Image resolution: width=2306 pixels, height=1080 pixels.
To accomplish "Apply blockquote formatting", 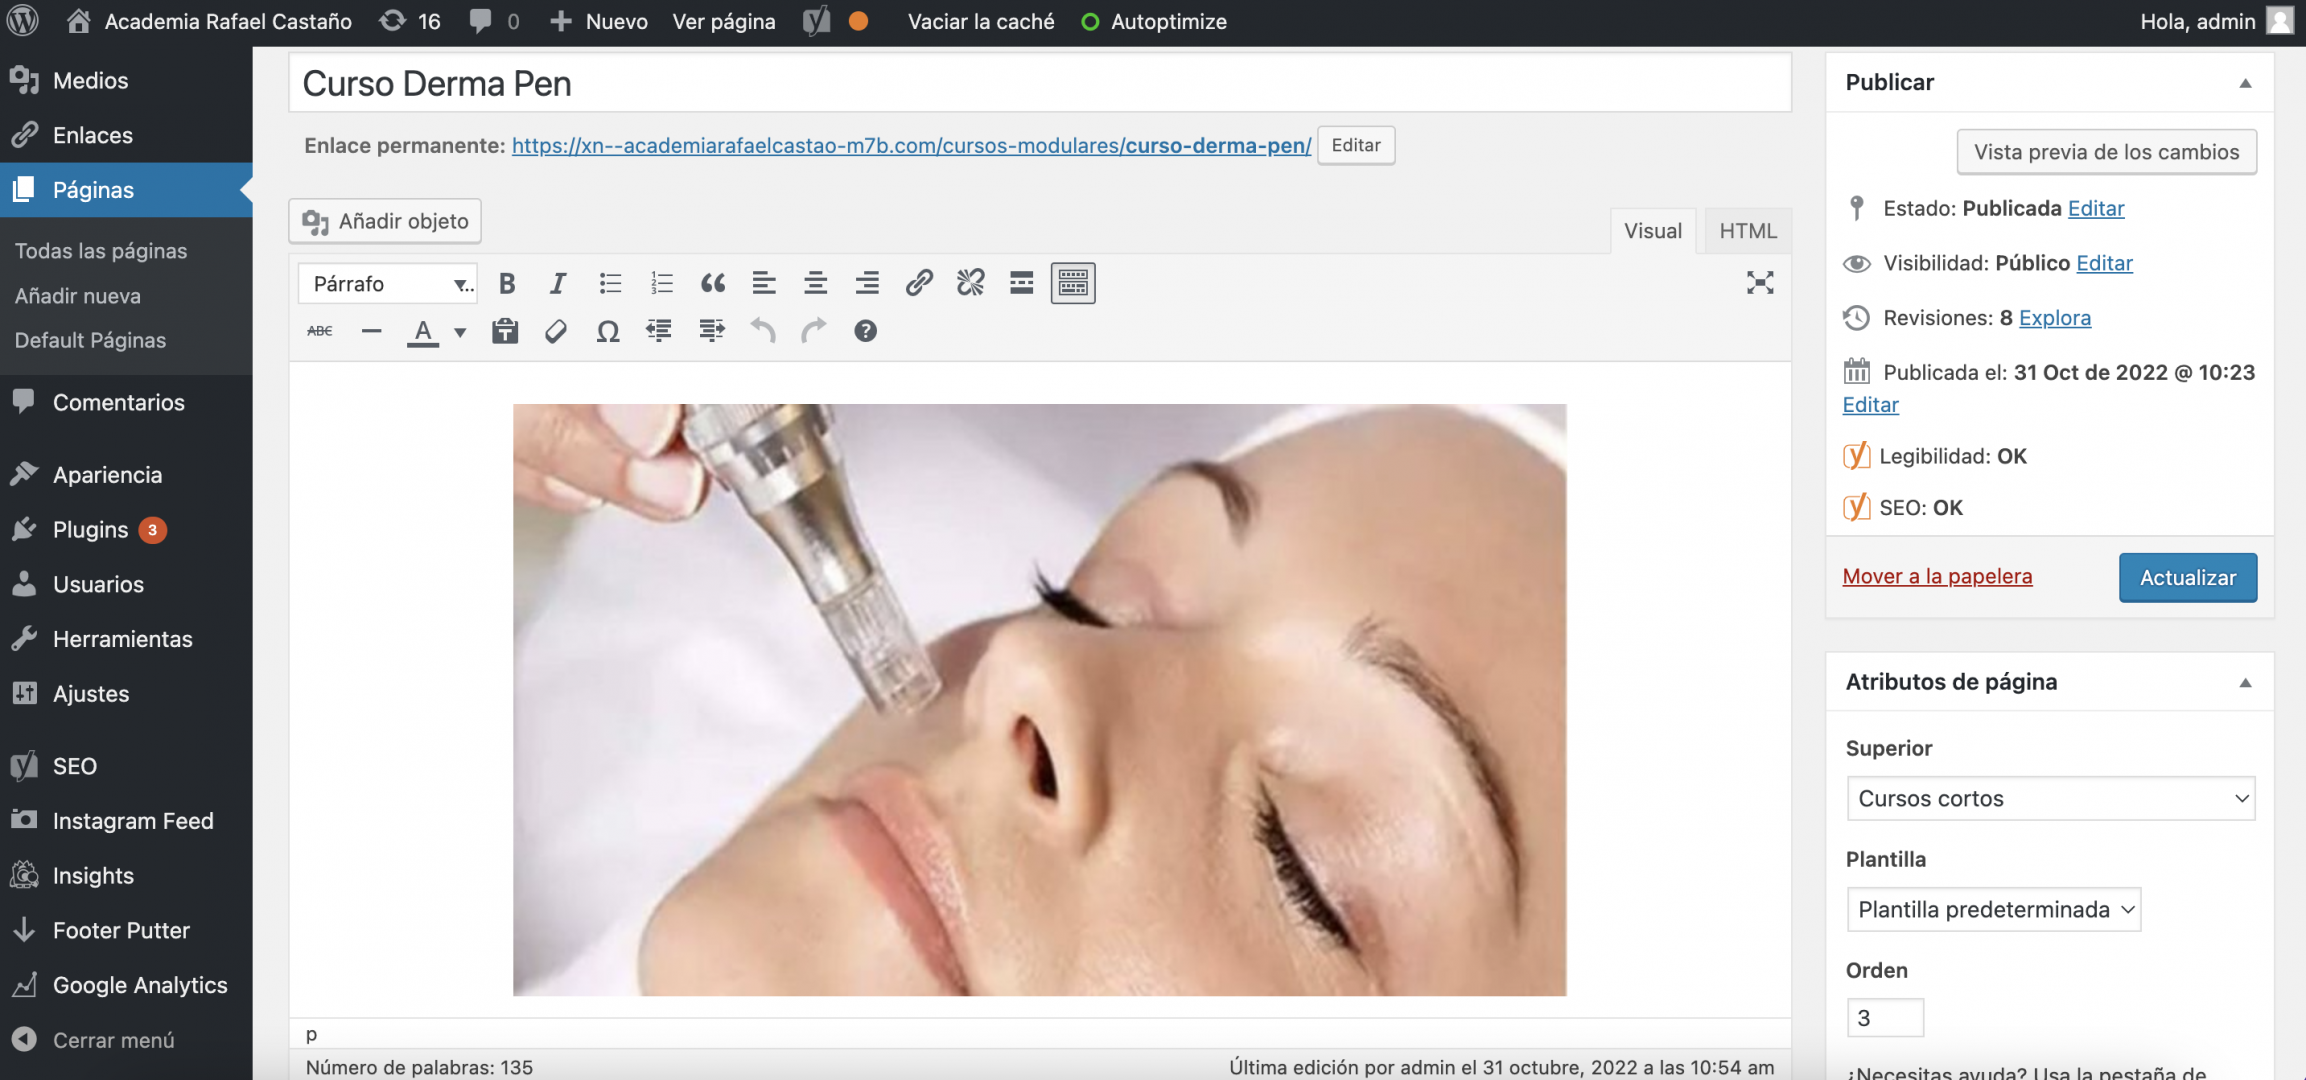I will (713, 284).
